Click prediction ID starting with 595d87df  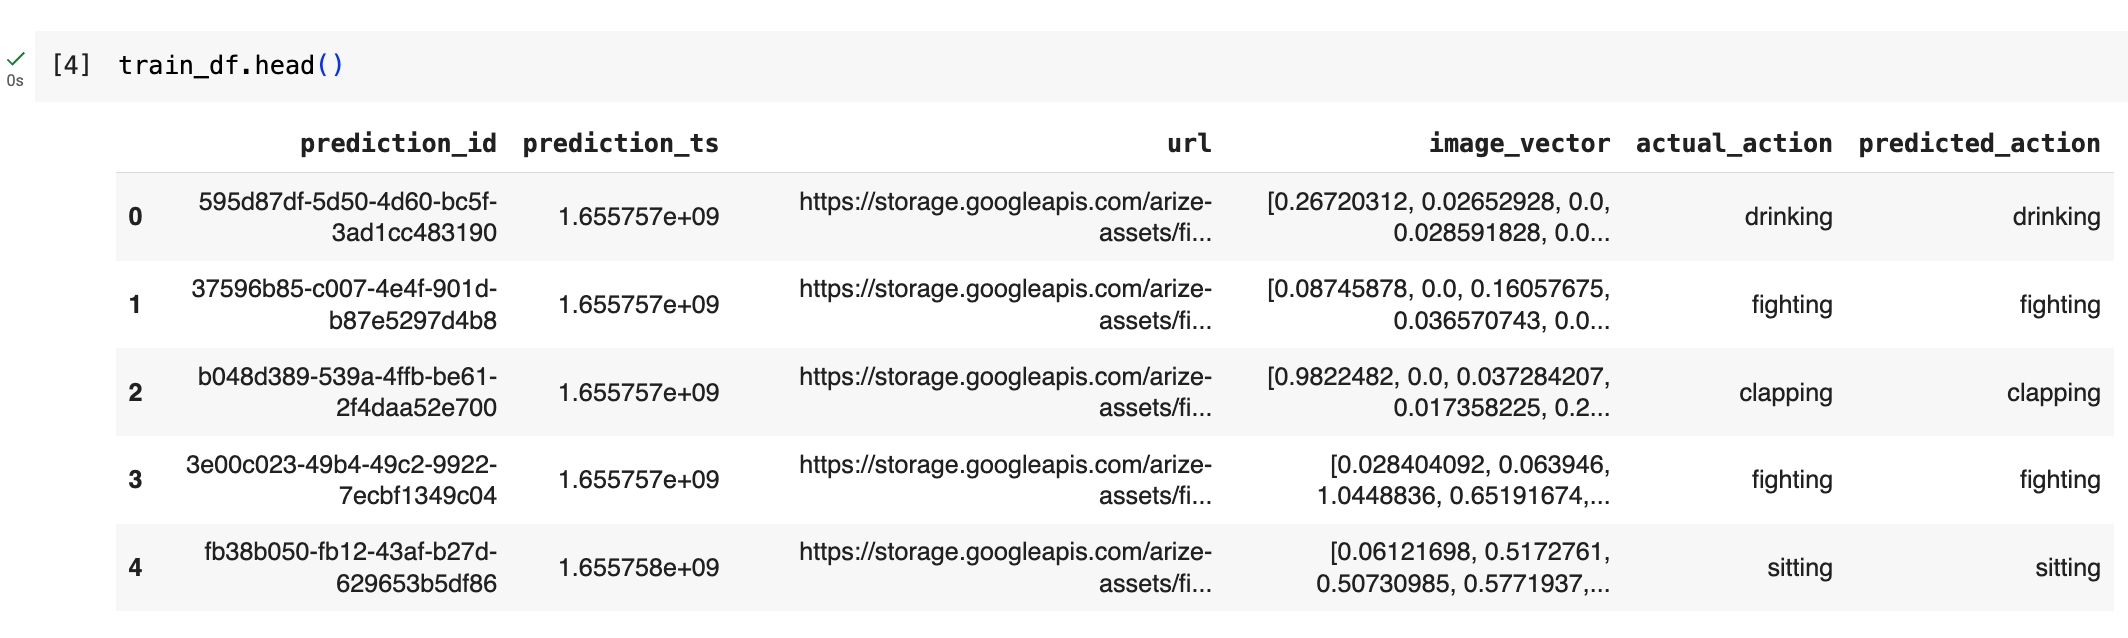pyautogui.click(x=347, y=217)
